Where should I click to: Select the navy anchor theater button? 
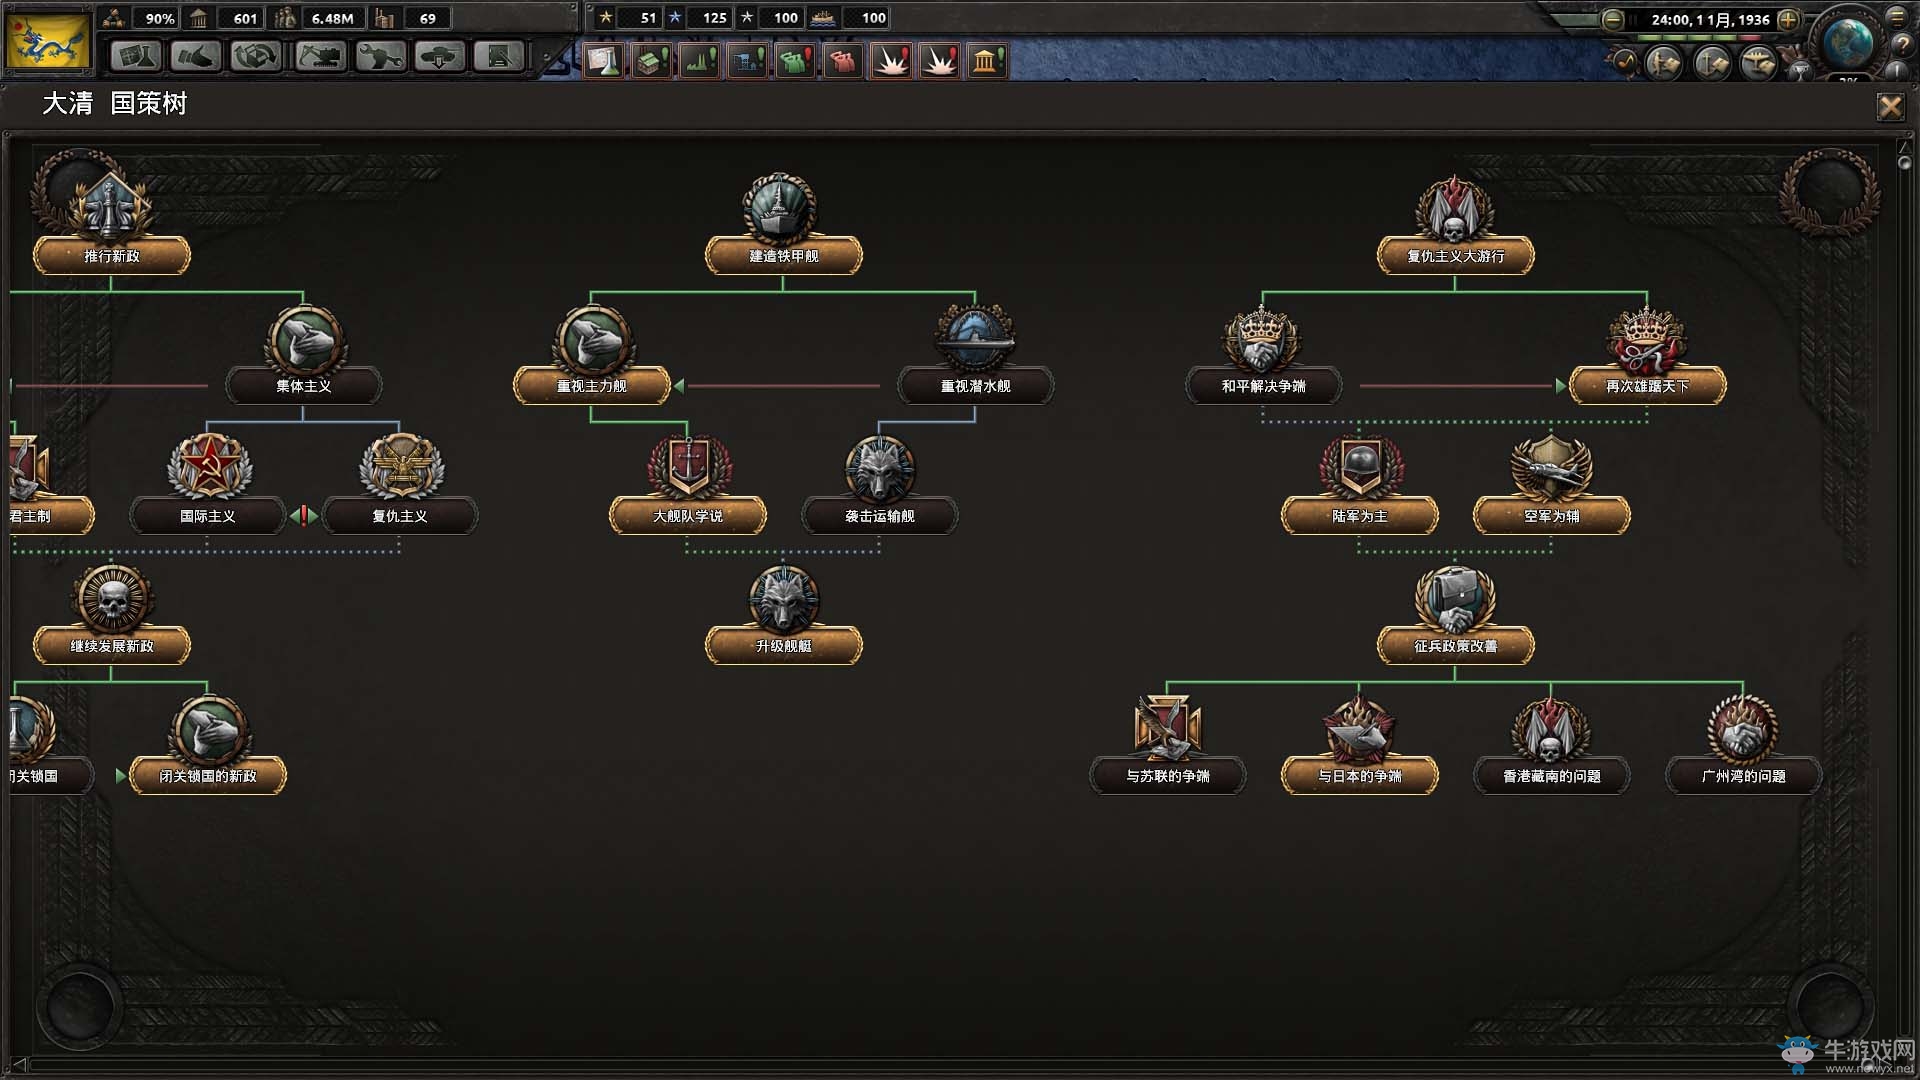point(1712,63)
